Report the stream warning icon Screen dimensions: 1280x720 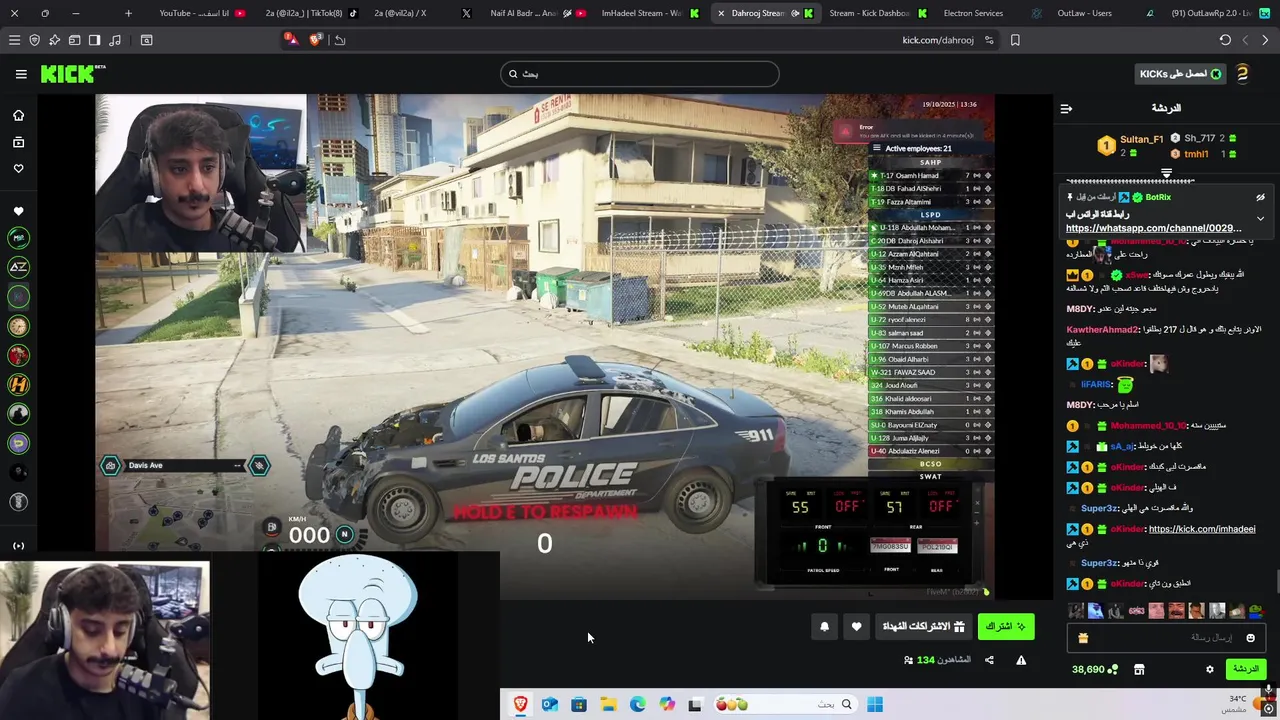tap(1021, 660)
